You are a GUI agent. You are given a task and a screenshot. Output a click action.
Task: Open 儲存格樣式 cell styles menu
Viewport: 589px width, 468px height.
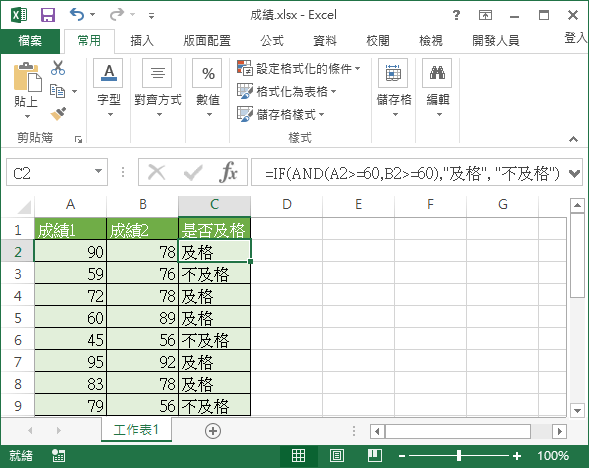click(280, 114)
